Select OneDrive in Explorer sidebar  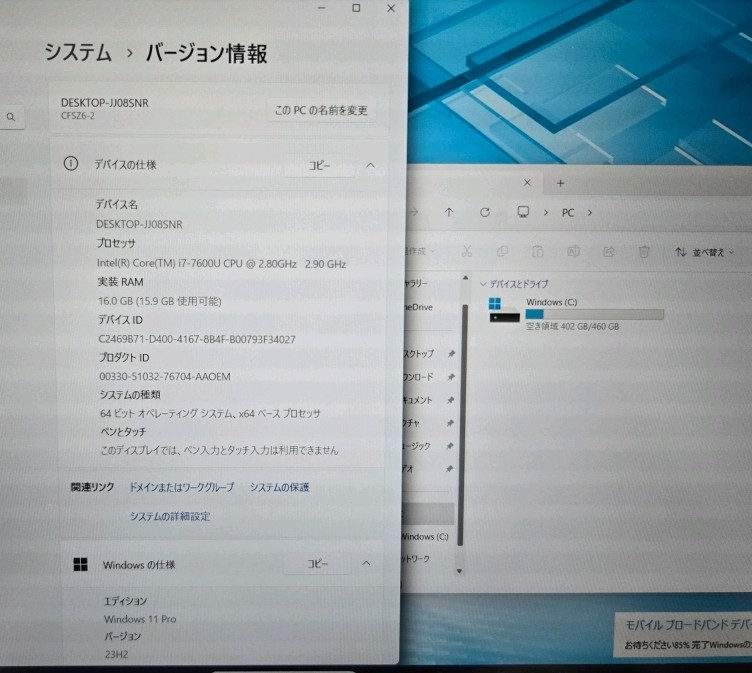click(x=418, y=307)
